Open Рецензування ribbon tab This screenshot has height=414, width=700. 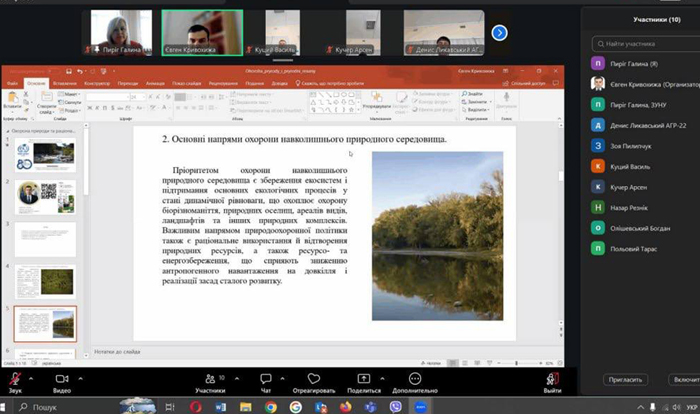coord(223,84)
